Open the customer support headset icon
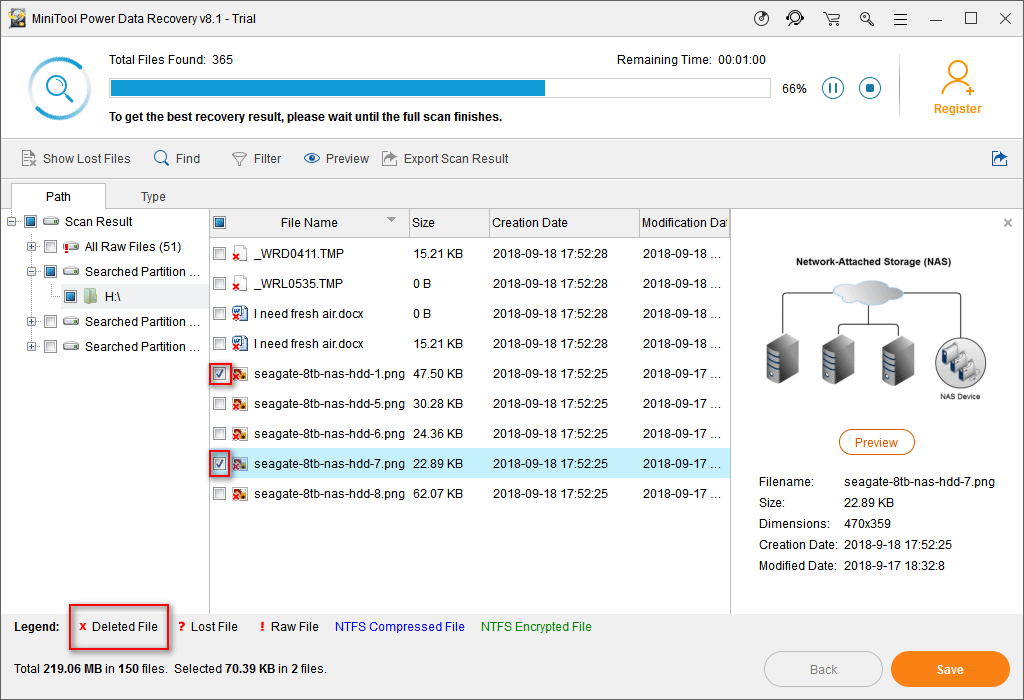The height and width of the screenshot is (700, 1024). [x=795, y=18]
